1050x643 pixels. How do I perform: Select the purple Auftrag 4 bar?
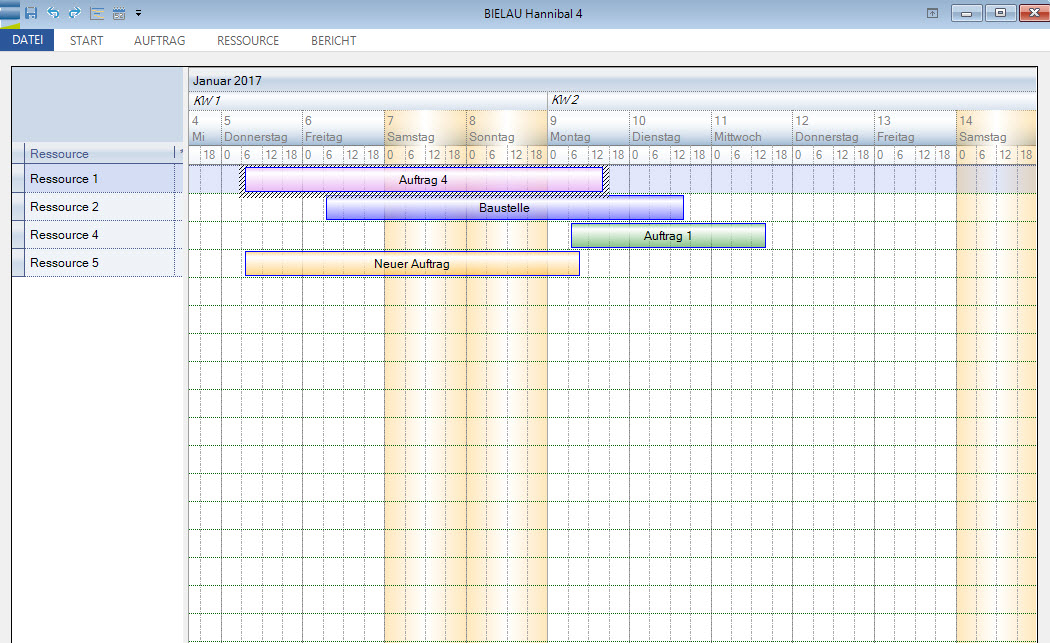click(x=423, y=180)
